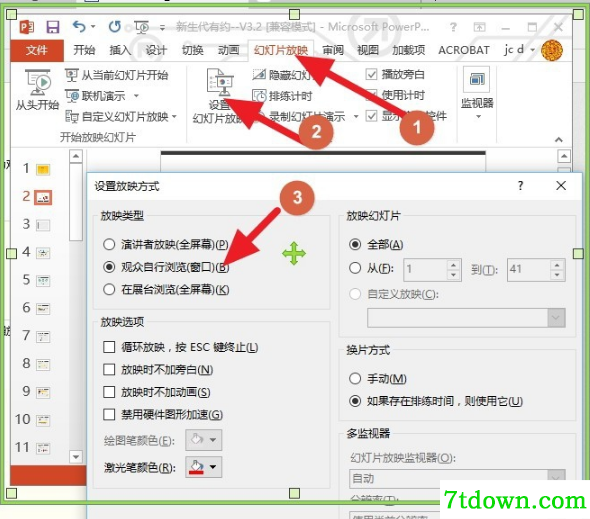
Task: Click the 从 starting slide number field
Action: point(425,269)
